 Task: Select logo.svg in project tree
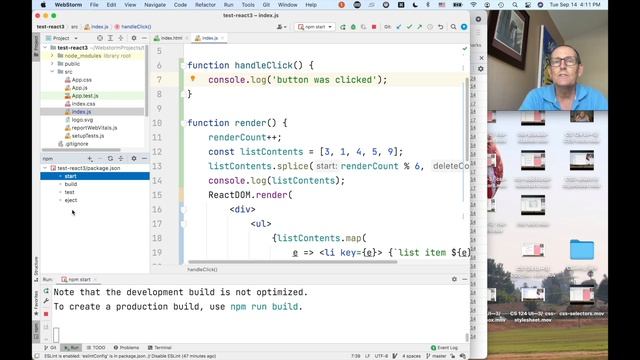pos(82,120)
